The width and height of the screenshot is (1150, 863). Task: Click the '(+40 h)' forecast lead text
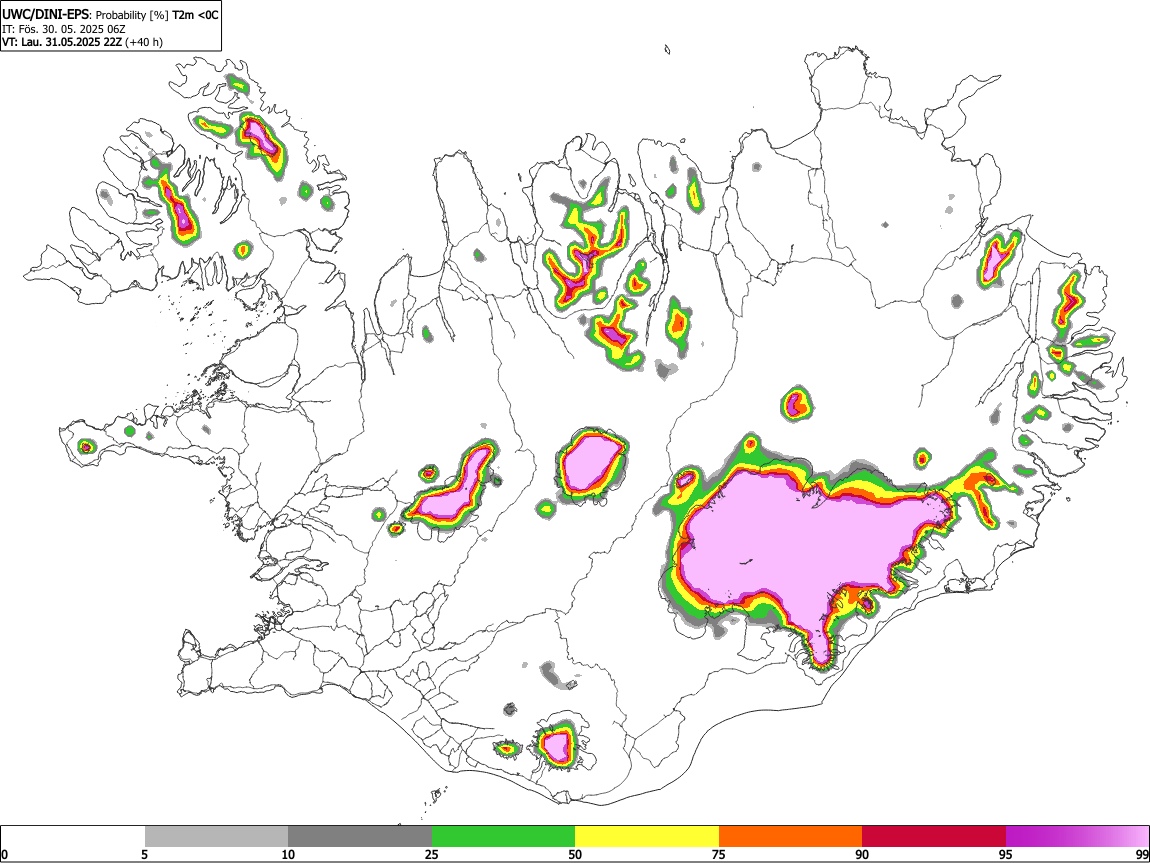click(144, 43)
